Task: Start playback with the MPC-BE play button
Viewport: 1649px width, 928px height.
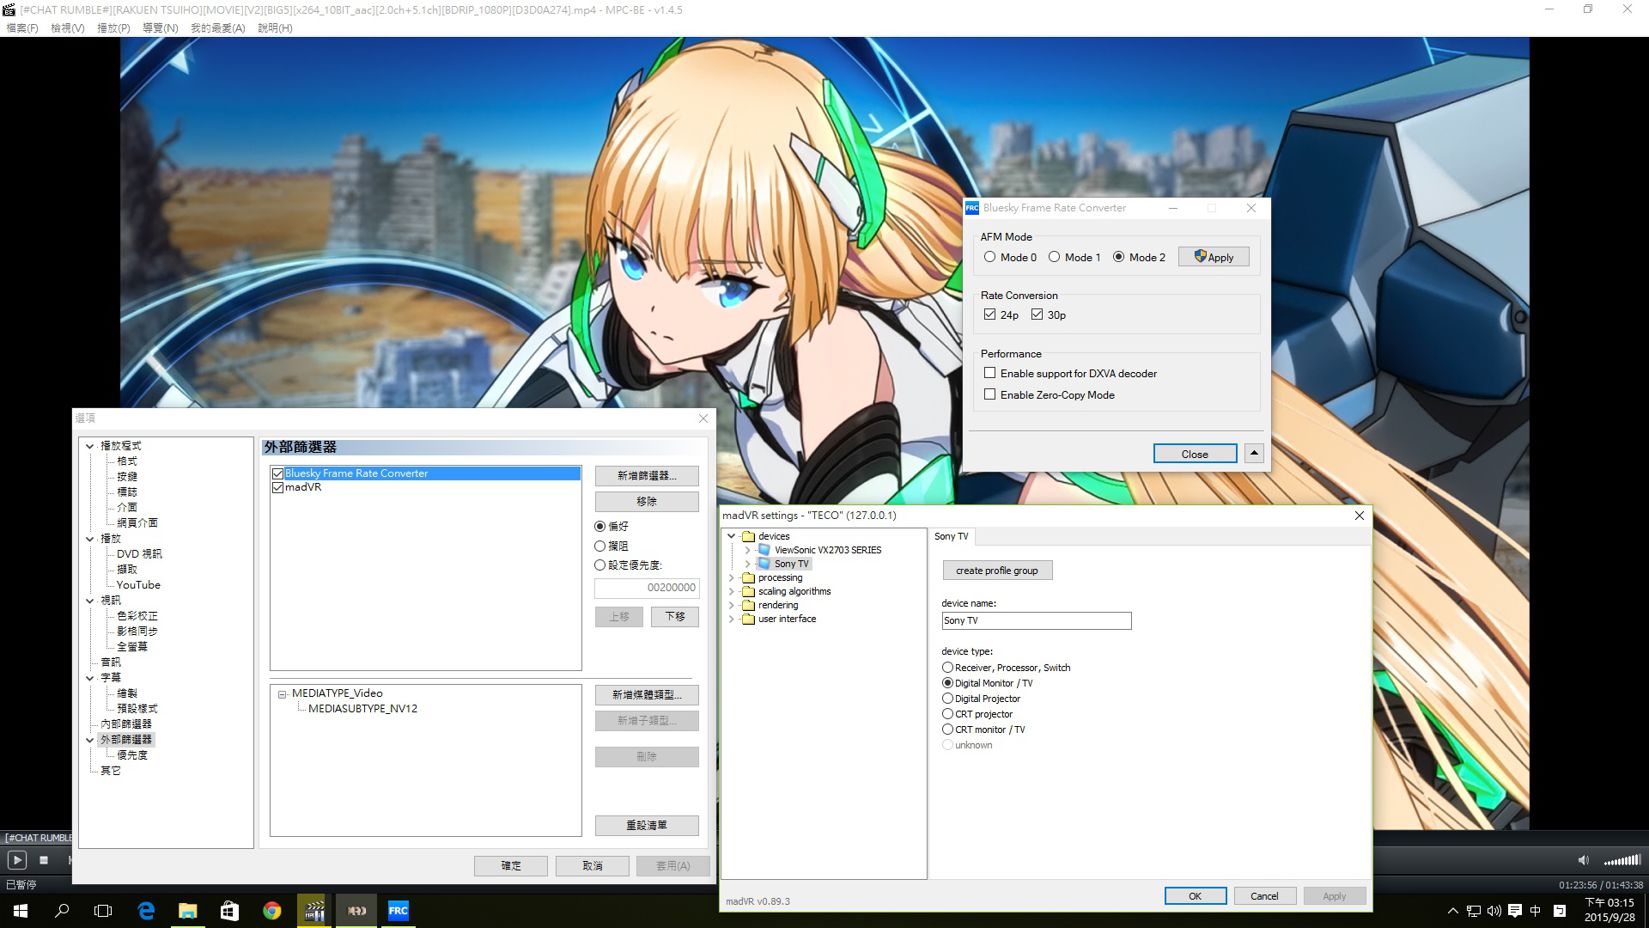Action: click(17, 860)
